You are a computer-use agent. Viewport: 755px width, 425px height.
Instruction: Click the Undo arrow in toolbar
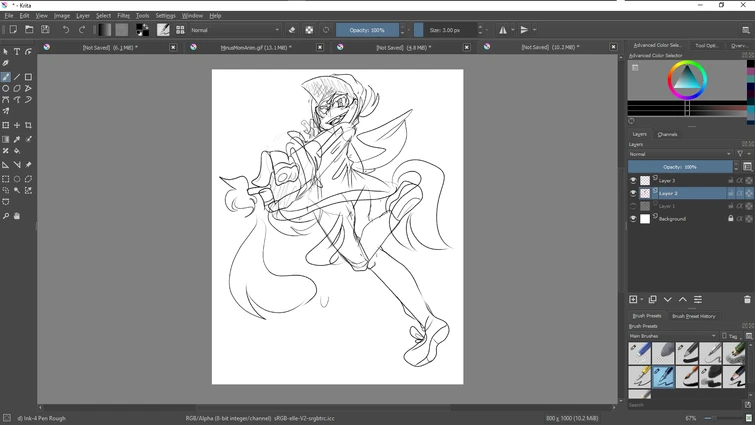[x=66, y=30]
